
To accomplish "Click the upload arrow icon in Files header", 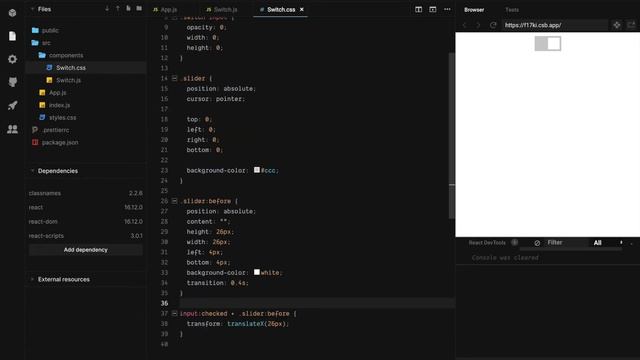I will pyautogui.click(x=118, y=9).
